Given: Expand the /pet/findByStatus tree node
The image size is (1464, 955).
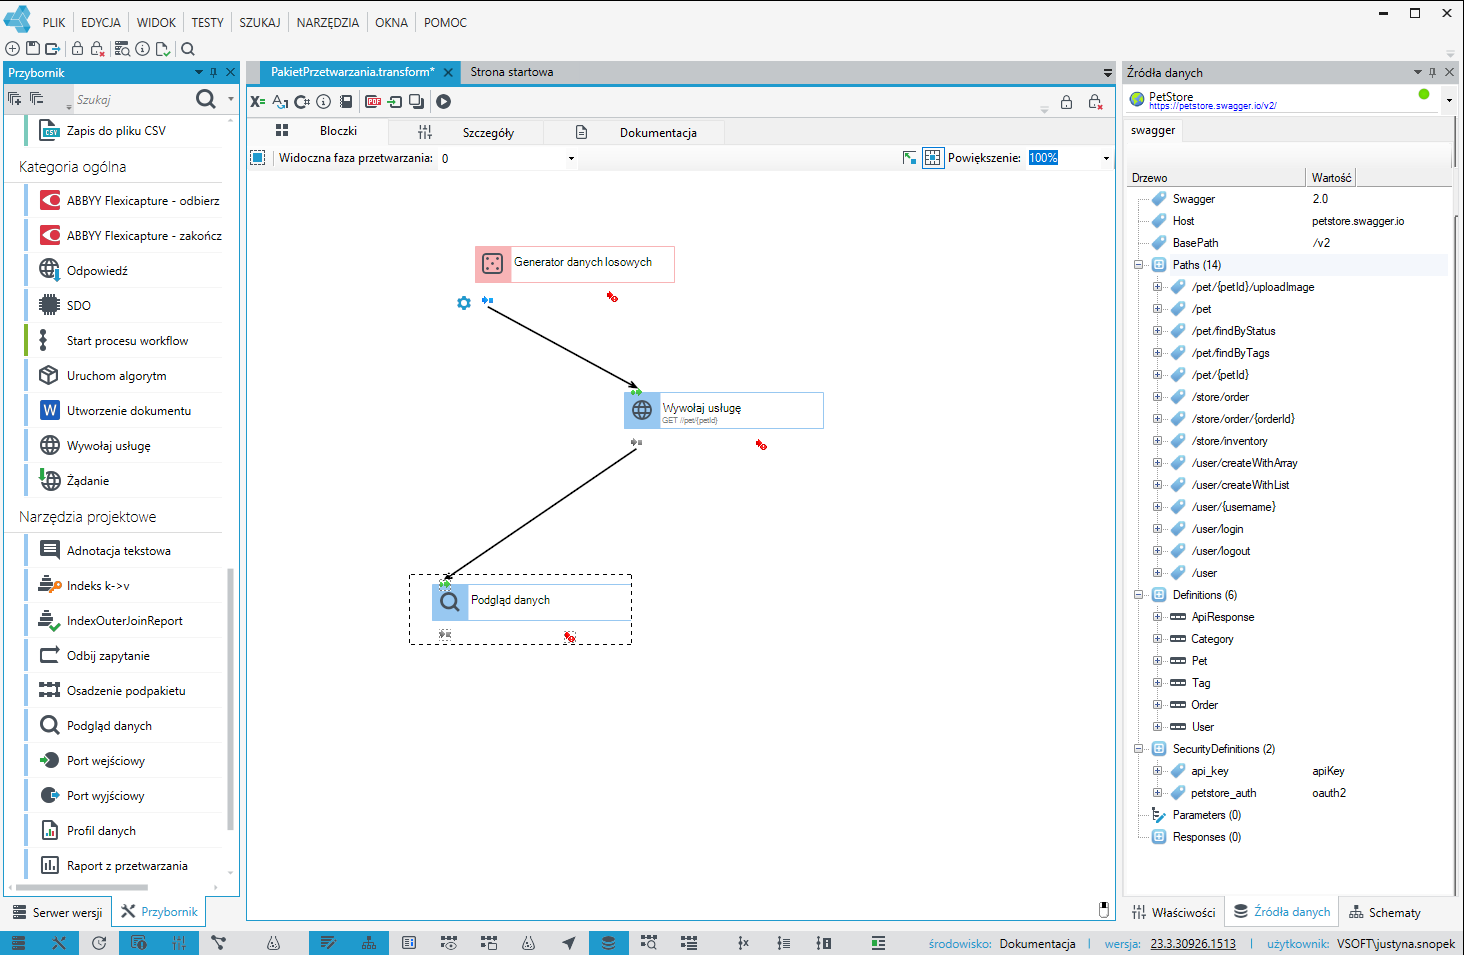Looking at the screenshot, I should tap(1158, 331).
